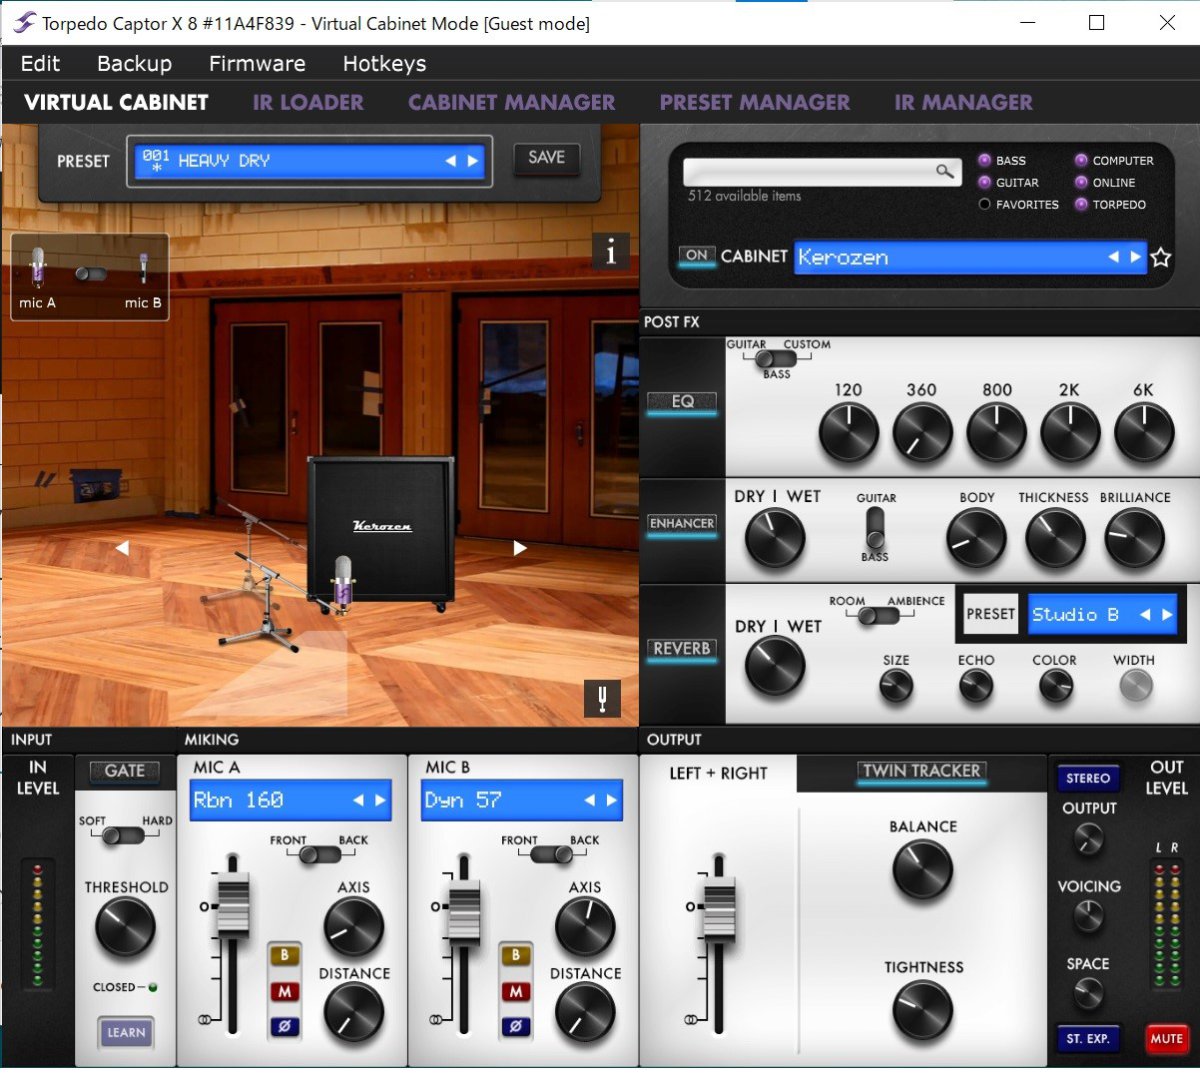1200x1073 pixels.
Task: Click the Twin Tracker Tightness knob
Action: pyautogui.click(x=922, y=1009)
